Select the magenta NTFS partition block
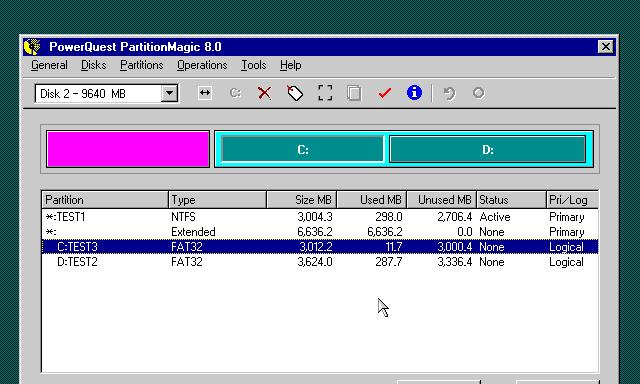The height and width of the screenshot is (384, 640). (x=128, y=149)
